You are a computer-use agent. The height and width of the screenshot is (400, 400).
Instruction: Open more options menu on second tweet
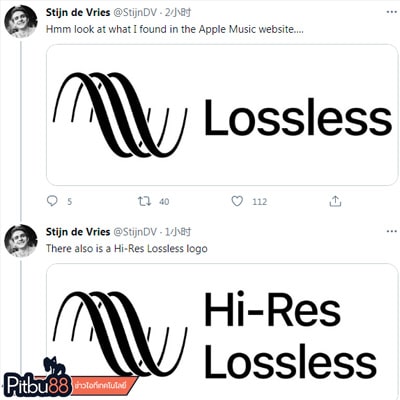point(391,231)
